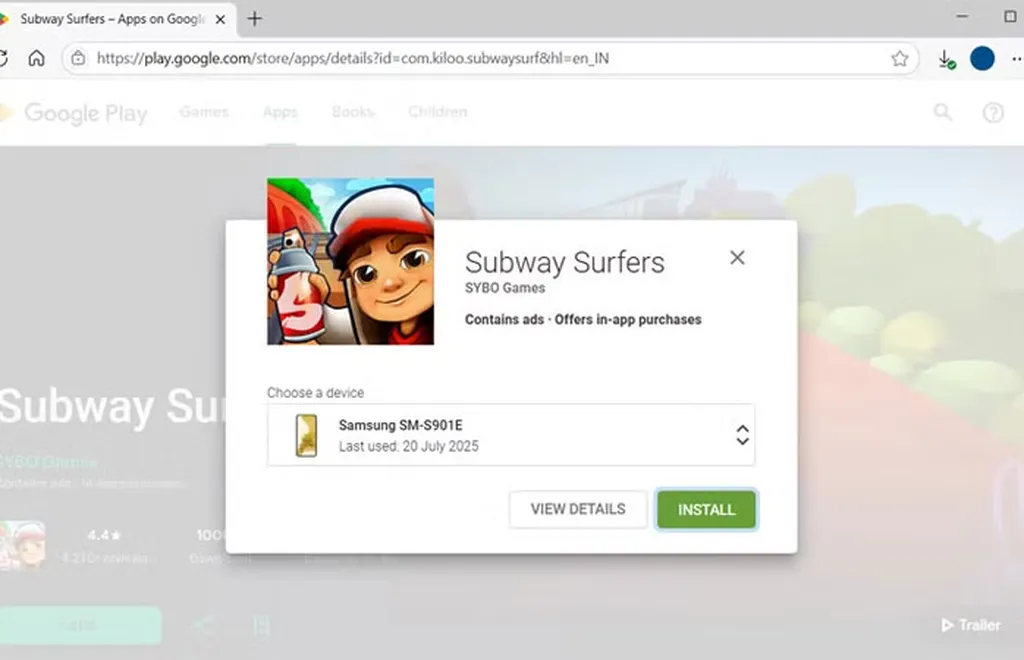The height and width of the screenshot is (660, 1024).
Task: Reload the current page
Action: 3,58
